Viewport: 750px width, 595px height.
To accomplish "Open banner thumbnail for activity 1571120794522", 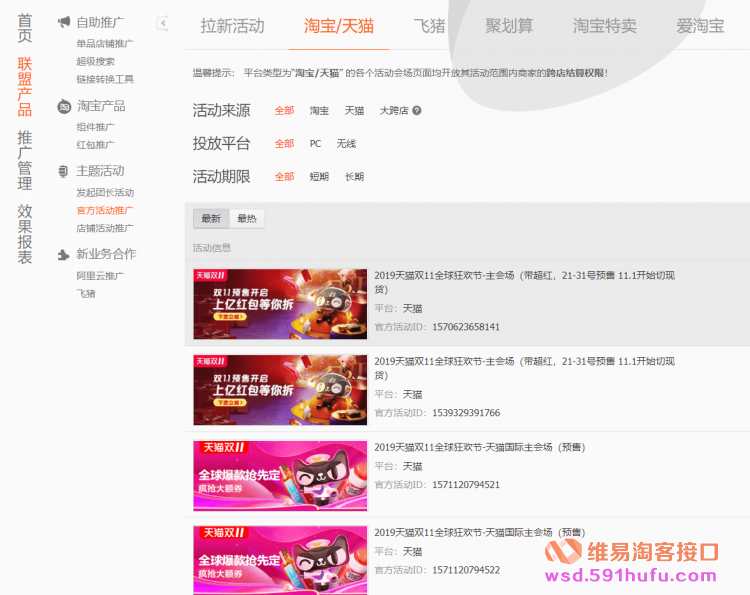I will (280, 560).
